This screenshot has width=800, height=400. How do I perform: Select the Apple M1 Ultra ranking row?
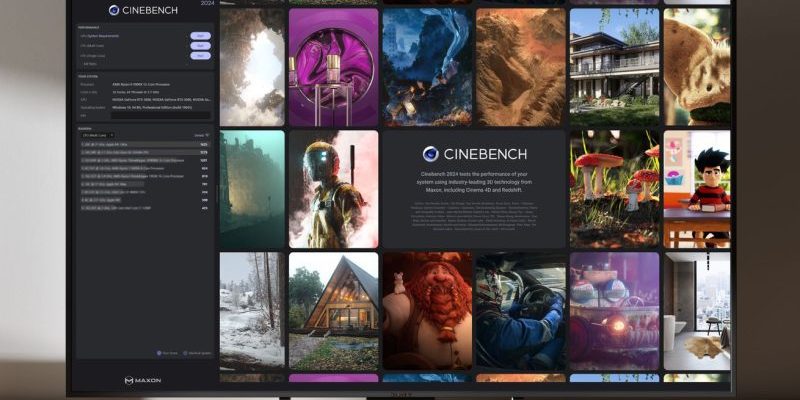point(145,144)
